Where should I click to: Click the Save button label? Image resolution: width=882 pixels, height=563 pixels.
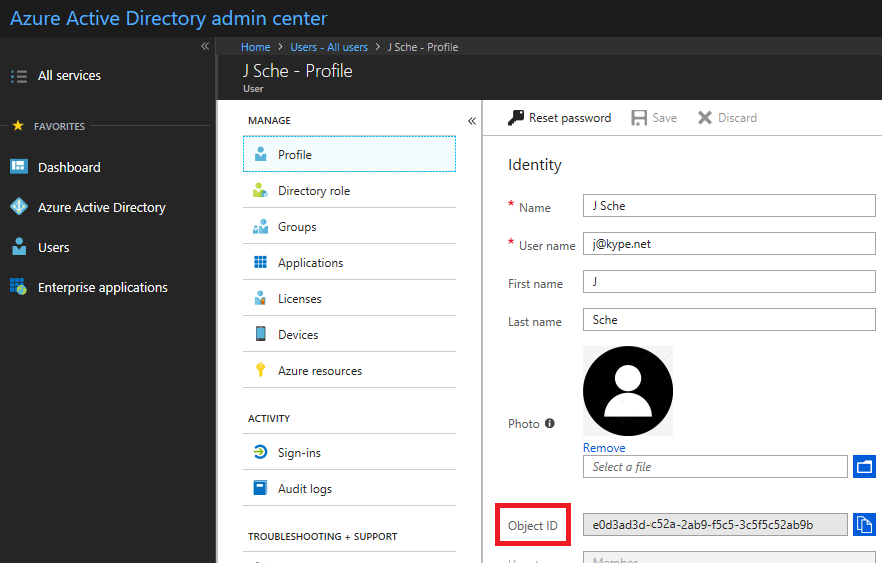click(664, 118)
